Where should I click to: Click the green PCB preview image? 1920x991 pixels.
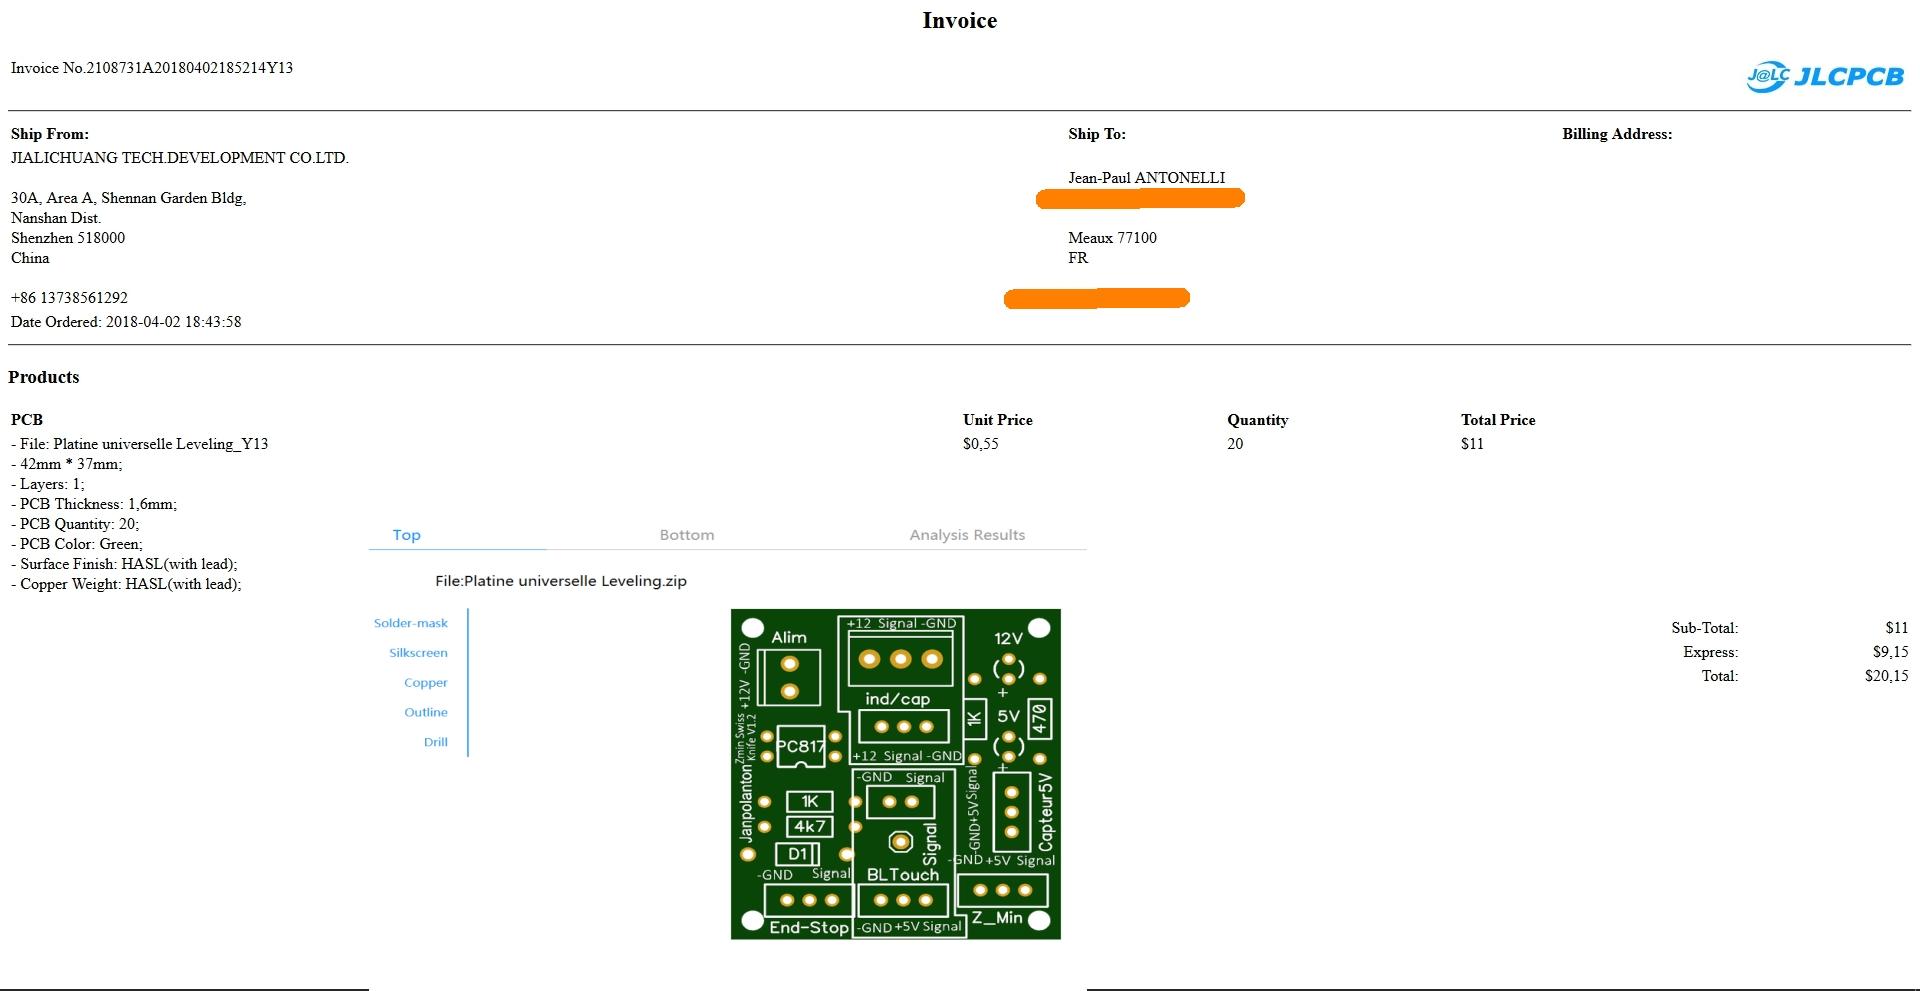(x=895, y=774)
